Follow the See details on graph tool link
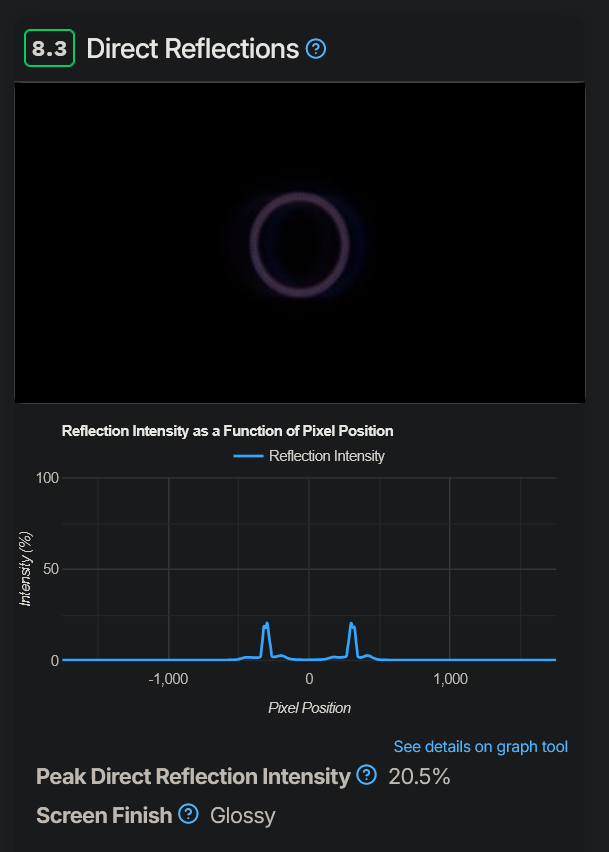Viewport: 609px width, 852px height. tap(481, 747)
